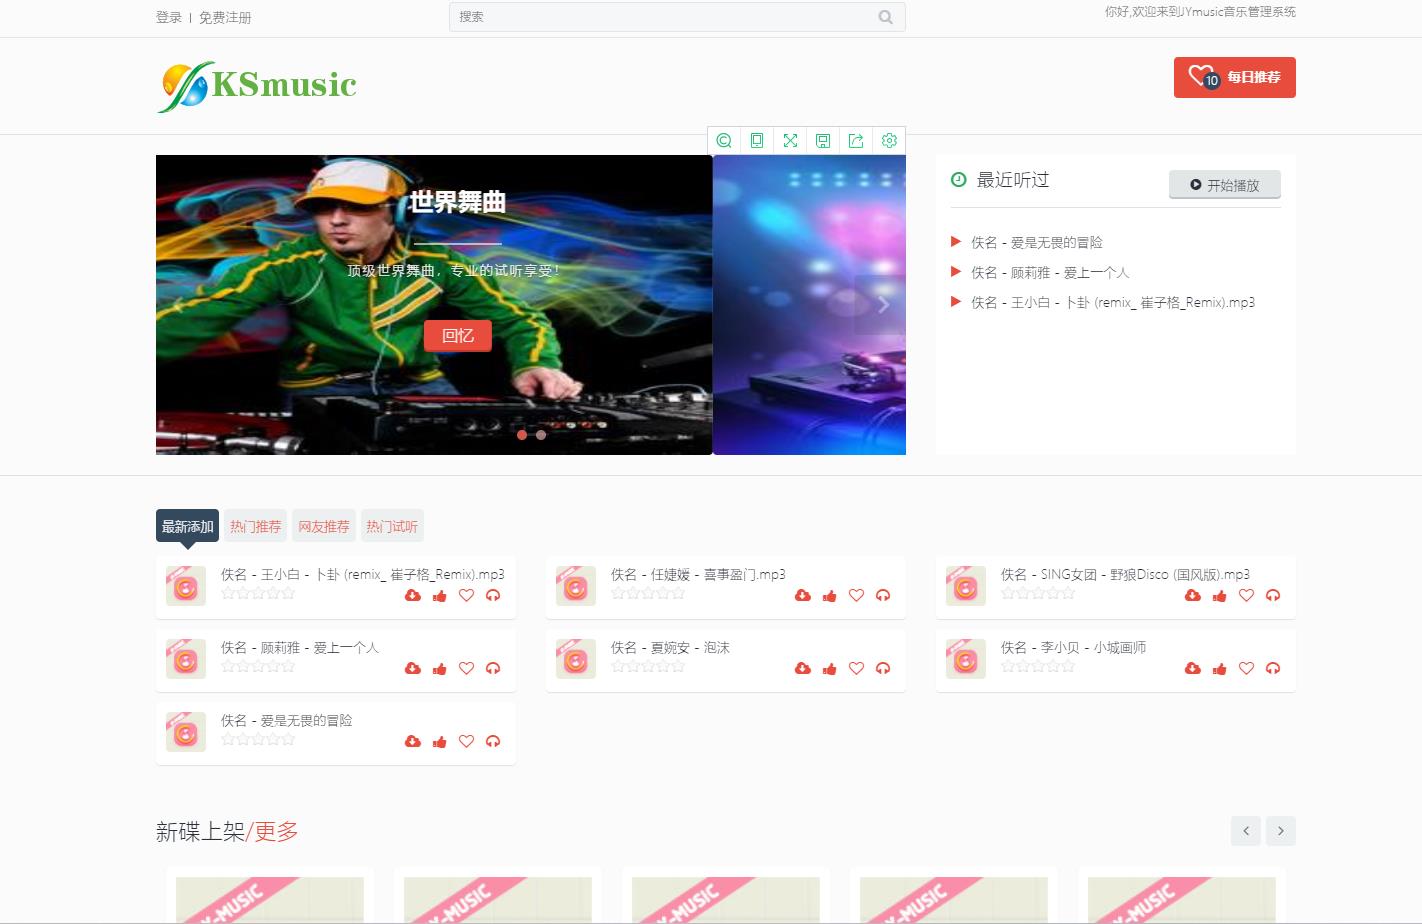1422x924 pixels.
Task: Favorite 夏婉安 - 泡沫 with heart icon
Action: click(856, 669)
